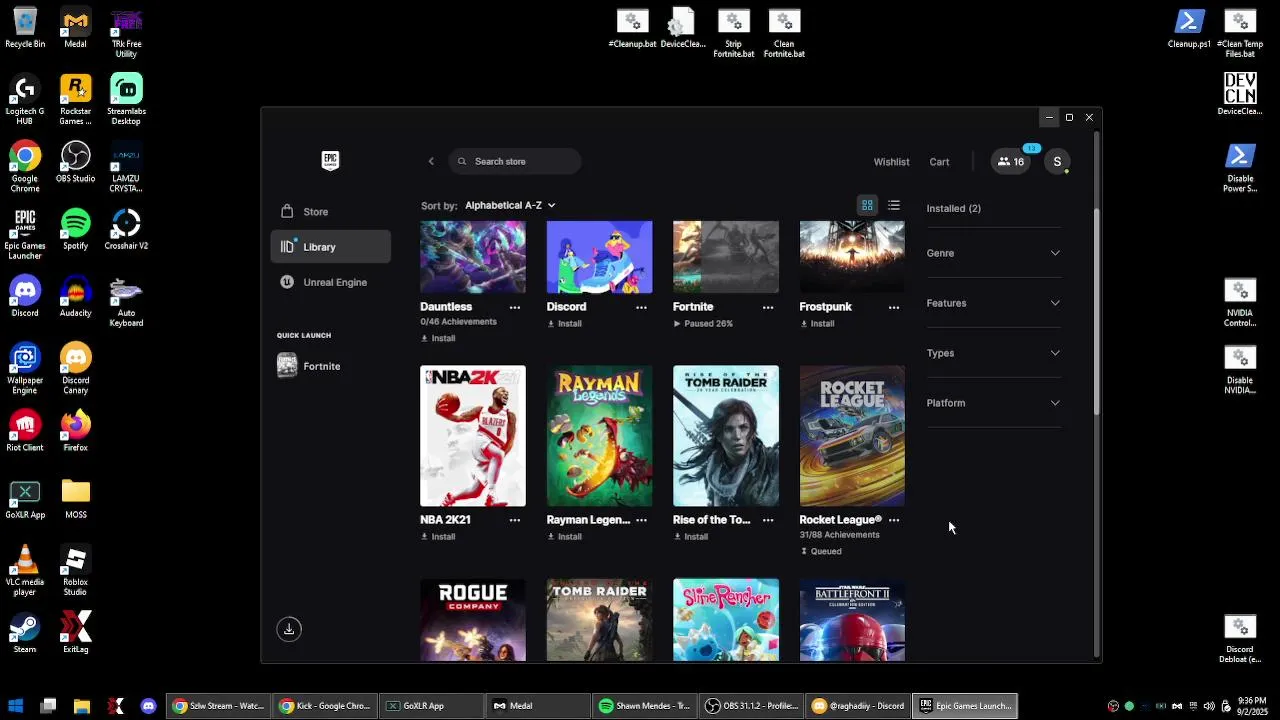Resume Fortnite paused at 26%
1280x720 pixels.
pyautogui.click(x=703, y=324)
